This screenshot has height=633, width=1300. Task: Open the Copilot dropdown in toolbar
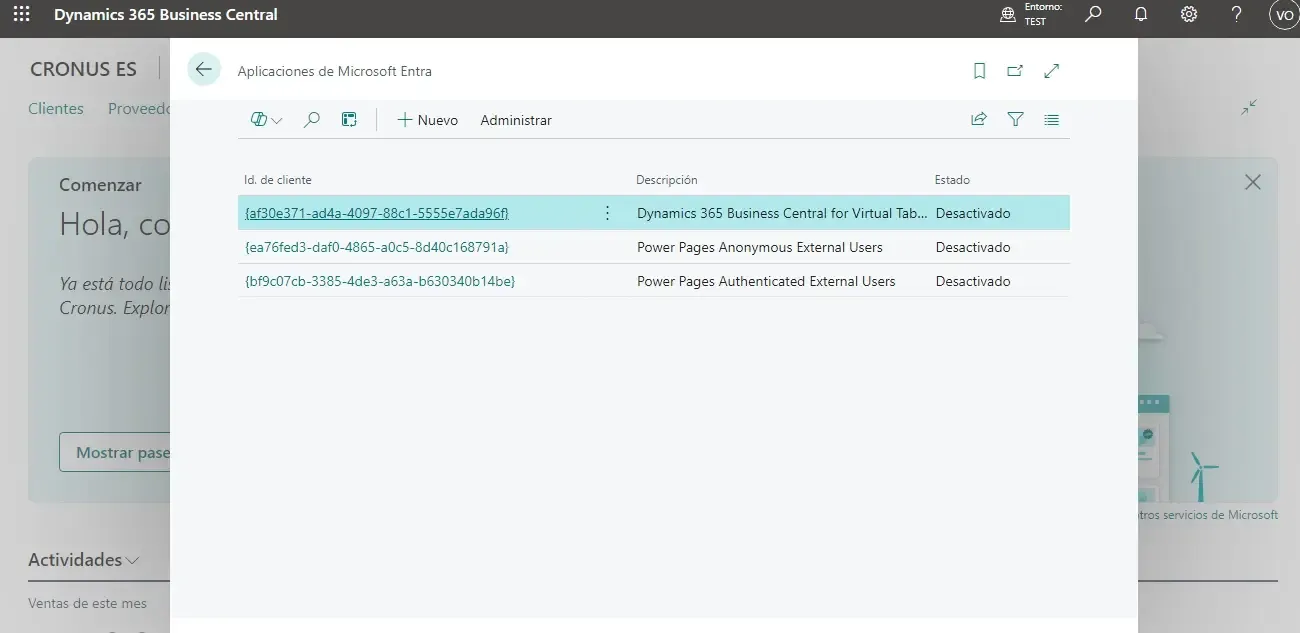pyautogui.click(x=266, y=120)
